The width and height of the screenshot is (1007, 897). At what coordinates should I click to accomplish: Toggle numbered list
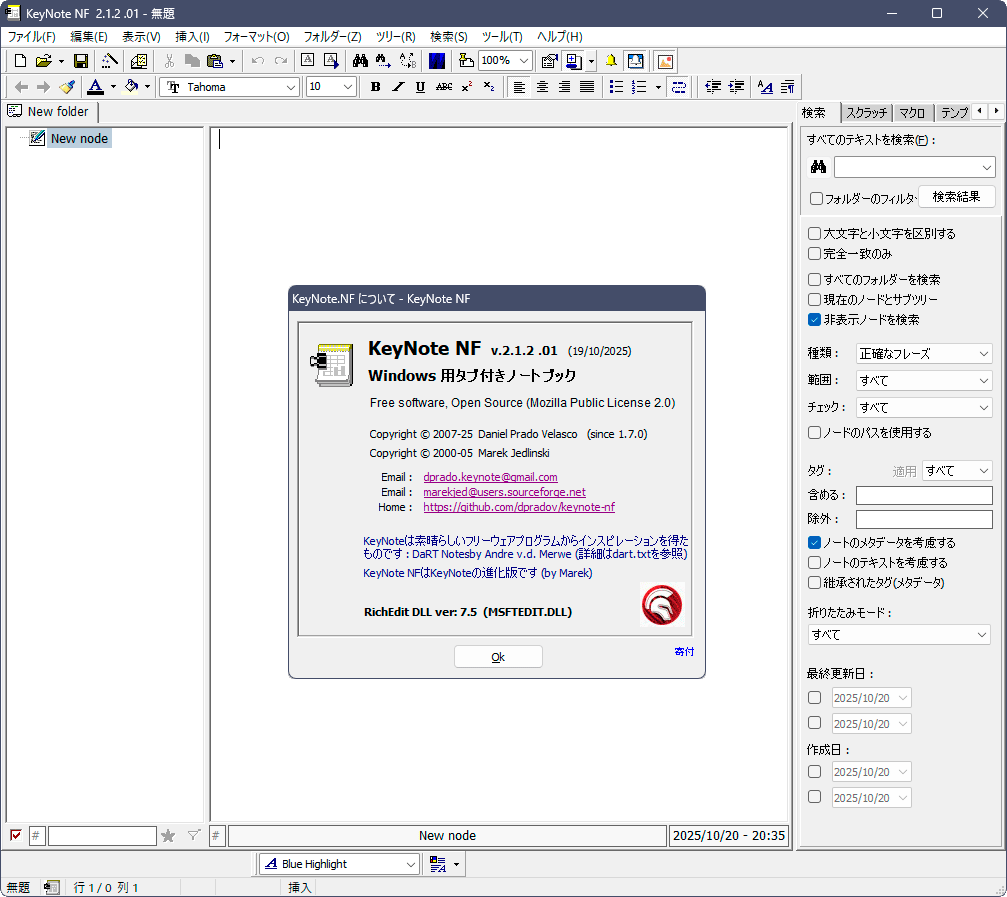coord(639,87)
